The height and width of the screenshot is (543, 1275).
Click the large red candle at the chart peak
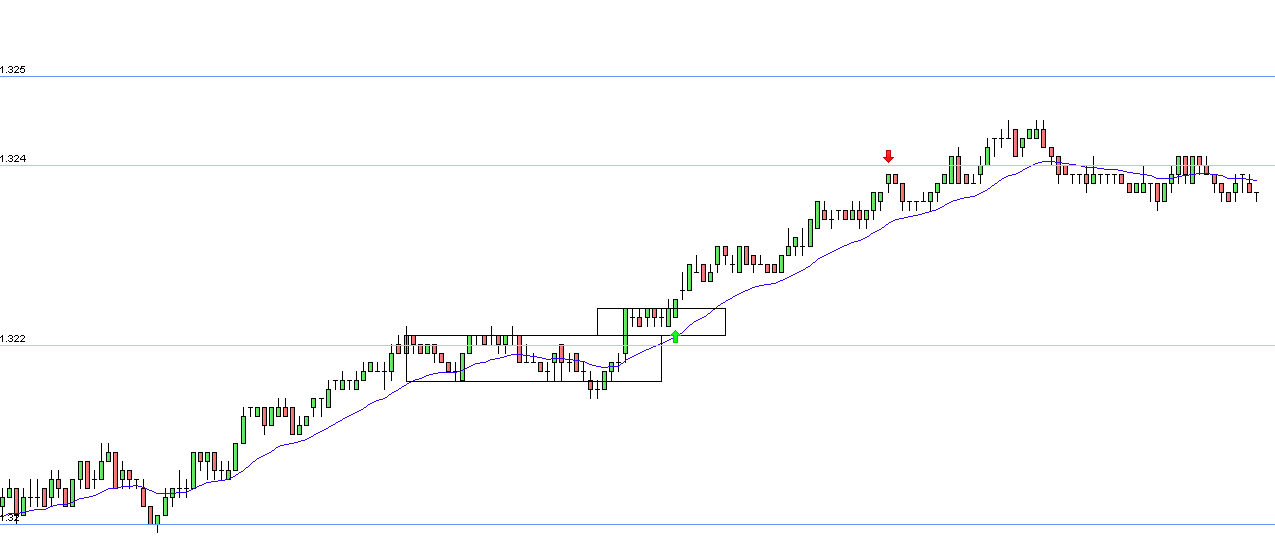[x=1017, y=142]
